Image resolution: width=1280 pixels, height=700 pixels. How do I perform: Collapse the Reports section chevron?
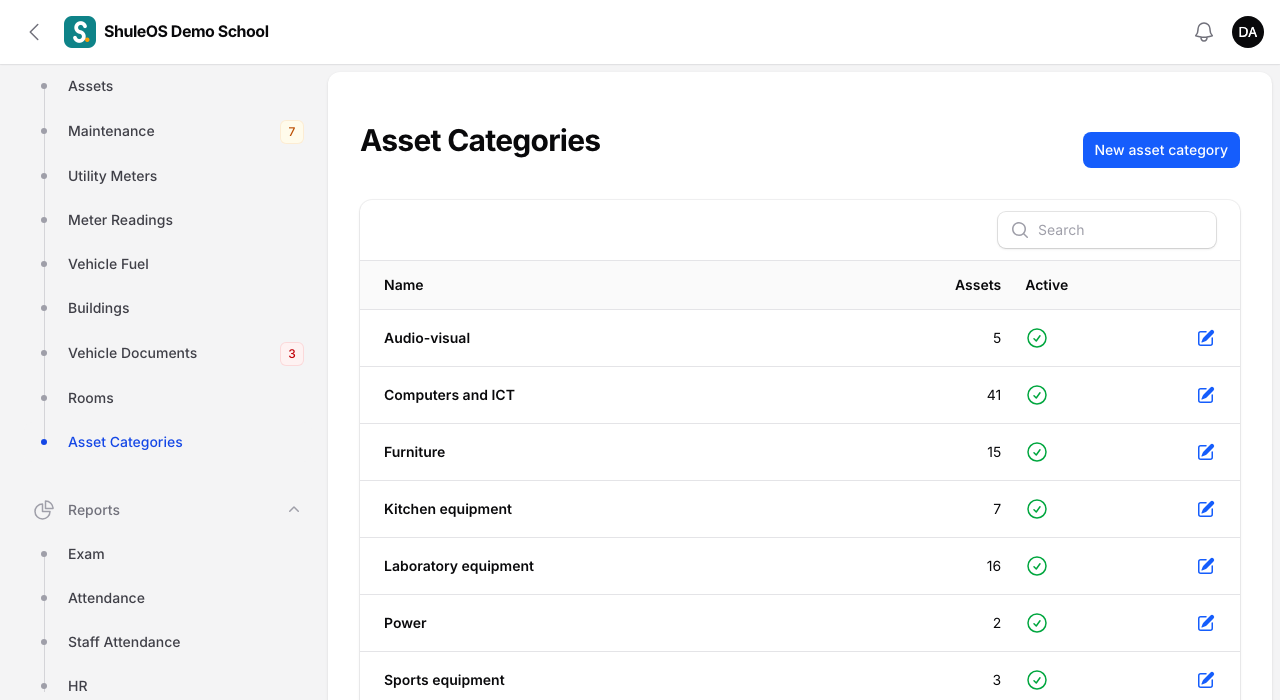(x=294, y=510)
